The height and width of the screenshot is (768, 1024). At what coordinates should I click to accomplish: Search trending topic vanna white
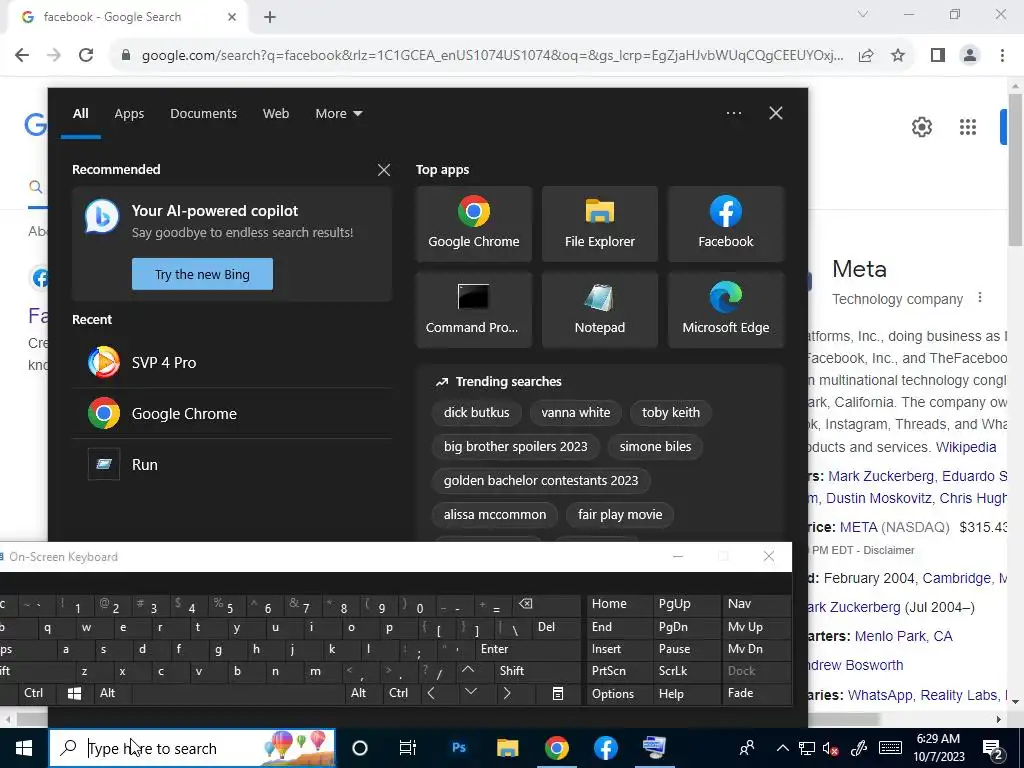point(576,413)
